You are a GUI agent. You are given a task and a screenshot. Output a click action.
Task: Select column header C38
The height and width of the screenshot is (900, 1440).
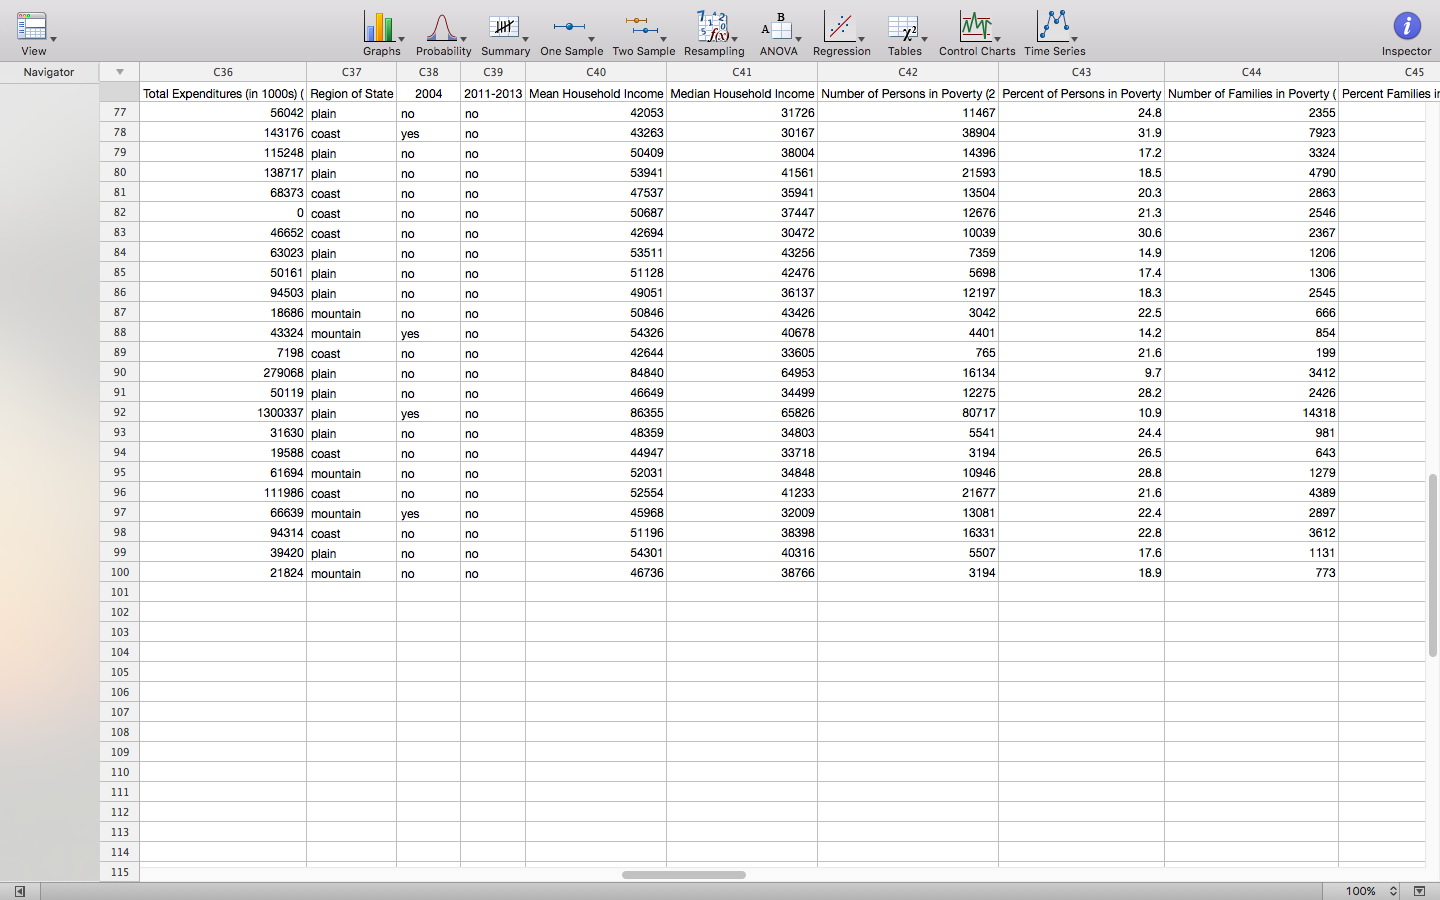(x=429, y=72)
